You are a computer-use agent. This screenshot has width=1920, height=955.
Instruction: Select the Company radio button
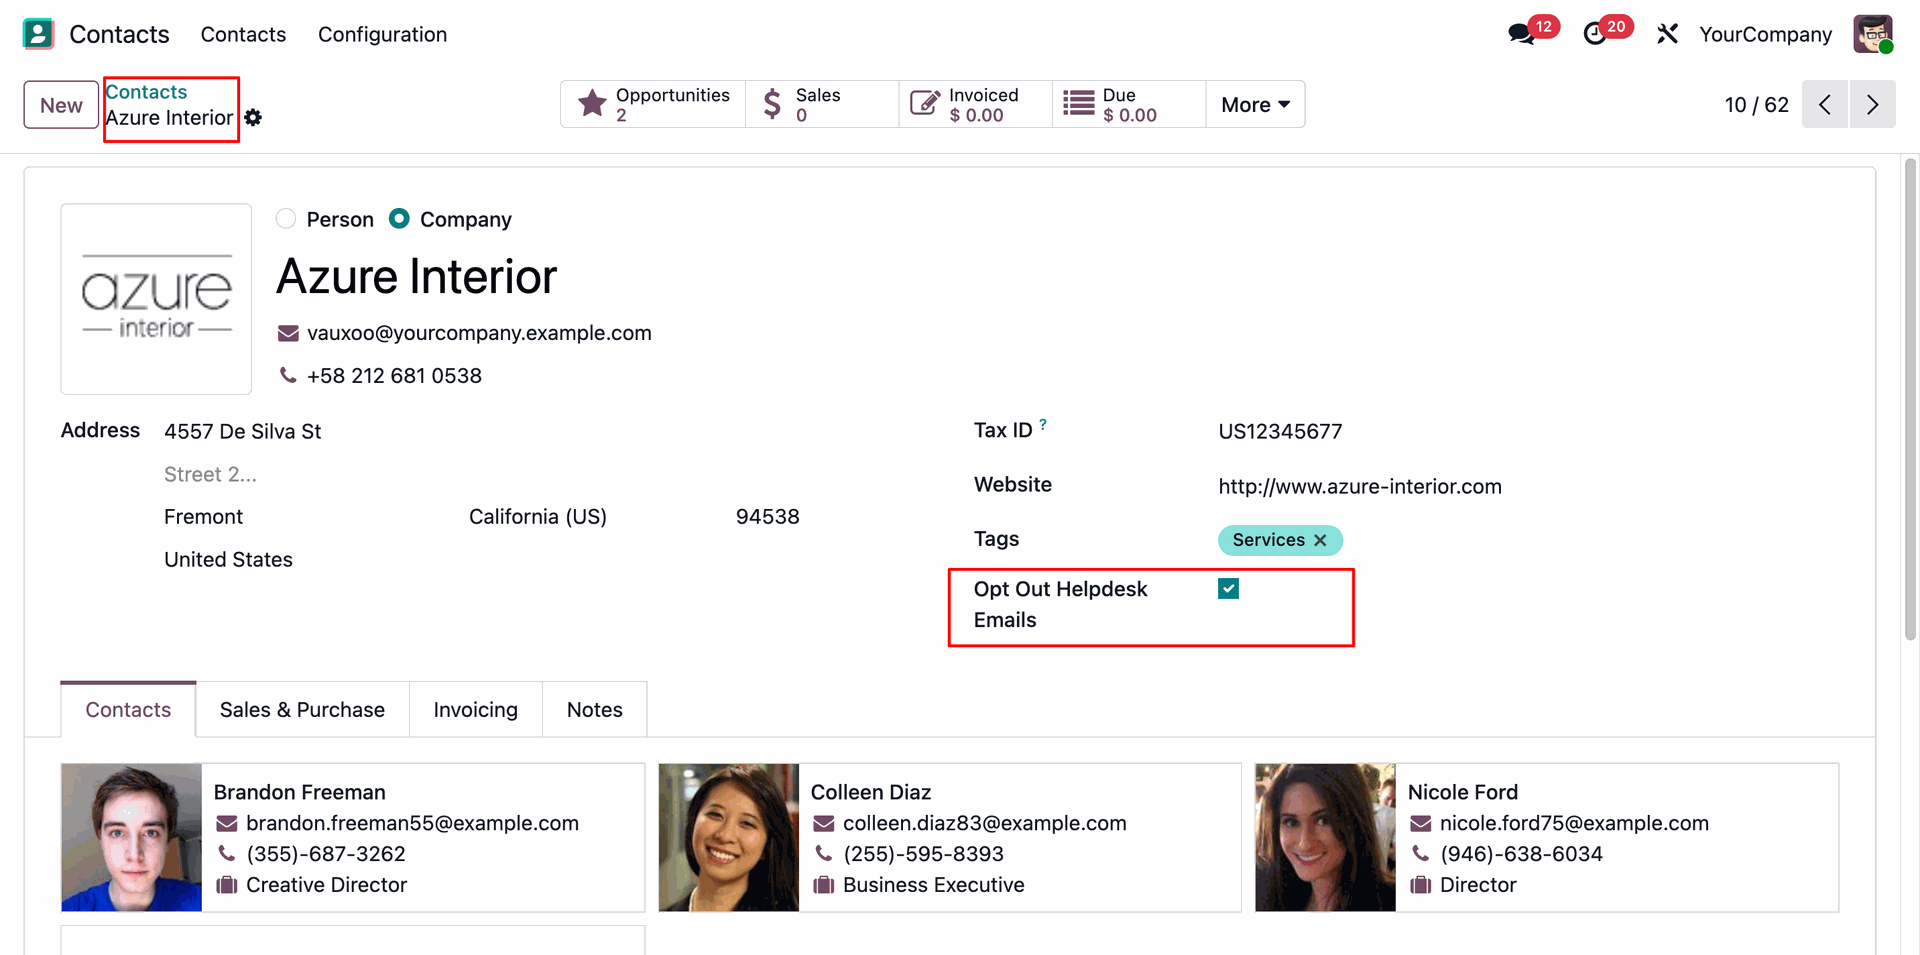point(399,219)
